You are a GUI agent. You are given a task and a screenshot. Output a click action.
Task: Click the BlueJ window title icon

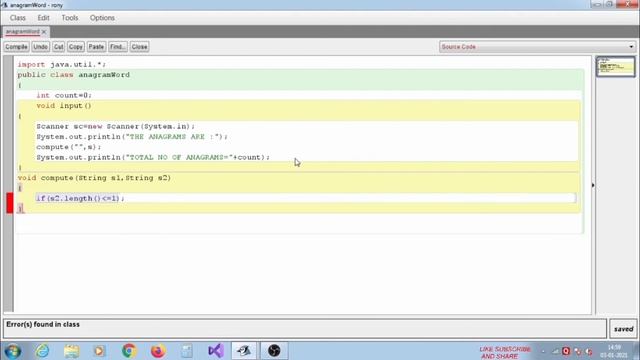pos(4,5)
